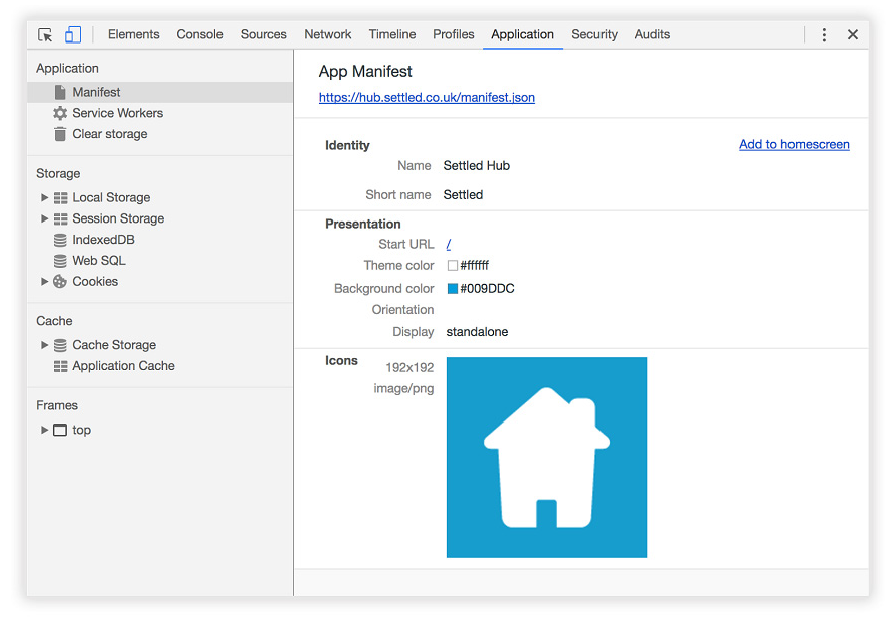Expand the top frame node
This screenshot has width=892, height=621.
(44, 430)
